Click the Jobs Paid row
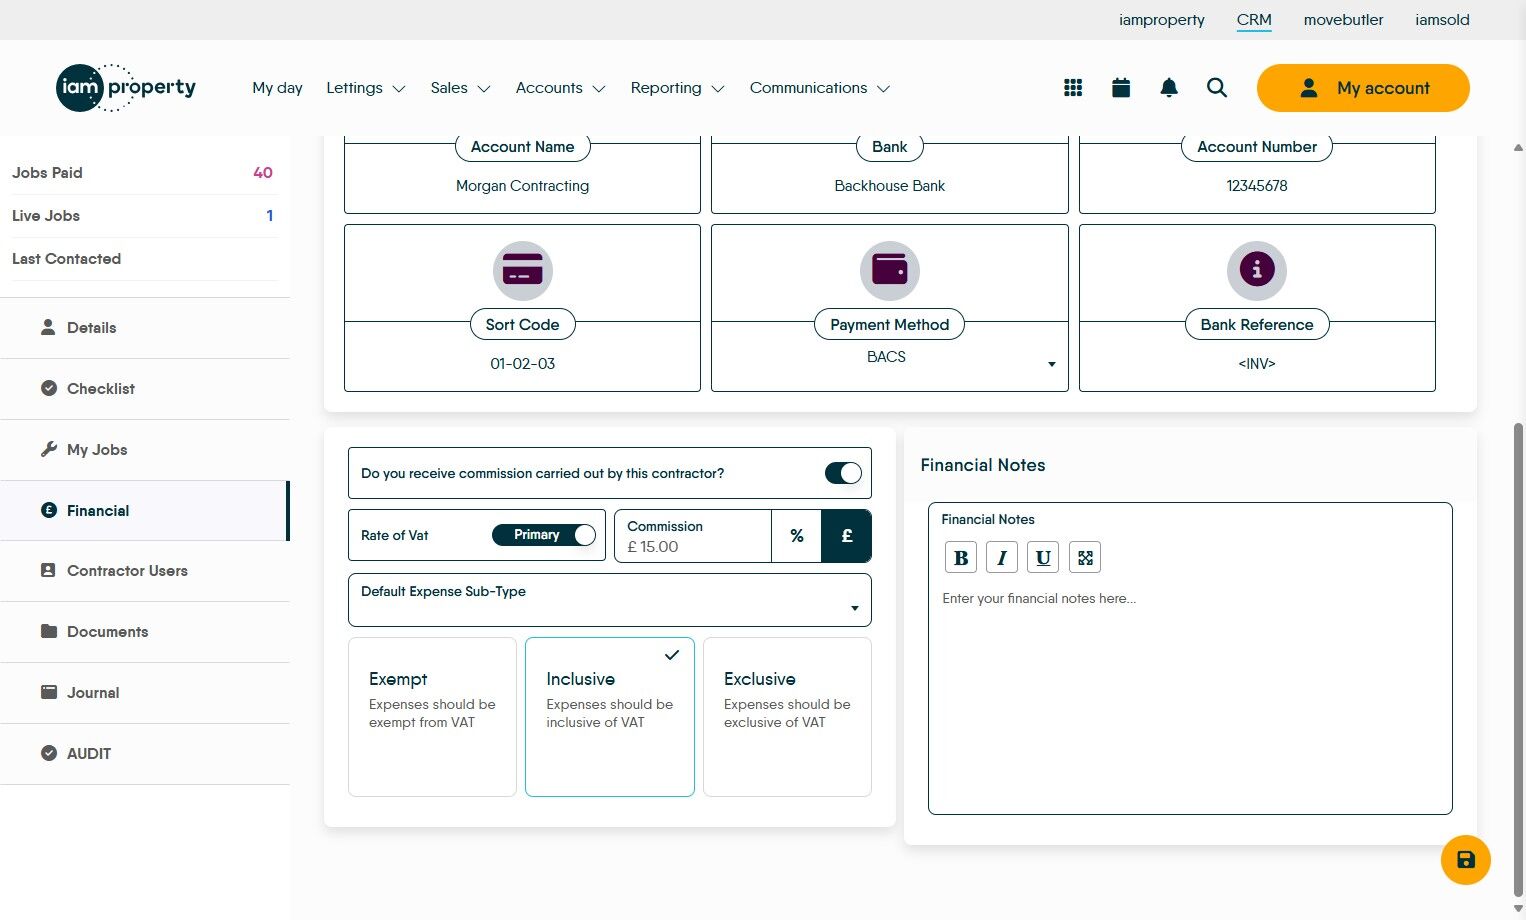 click(143, 173)
